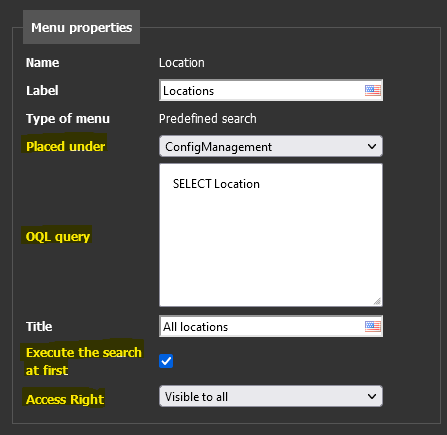Click the Placed under highlighted label
The height and width of the screenshot is (435, 447).
(65, 146)
